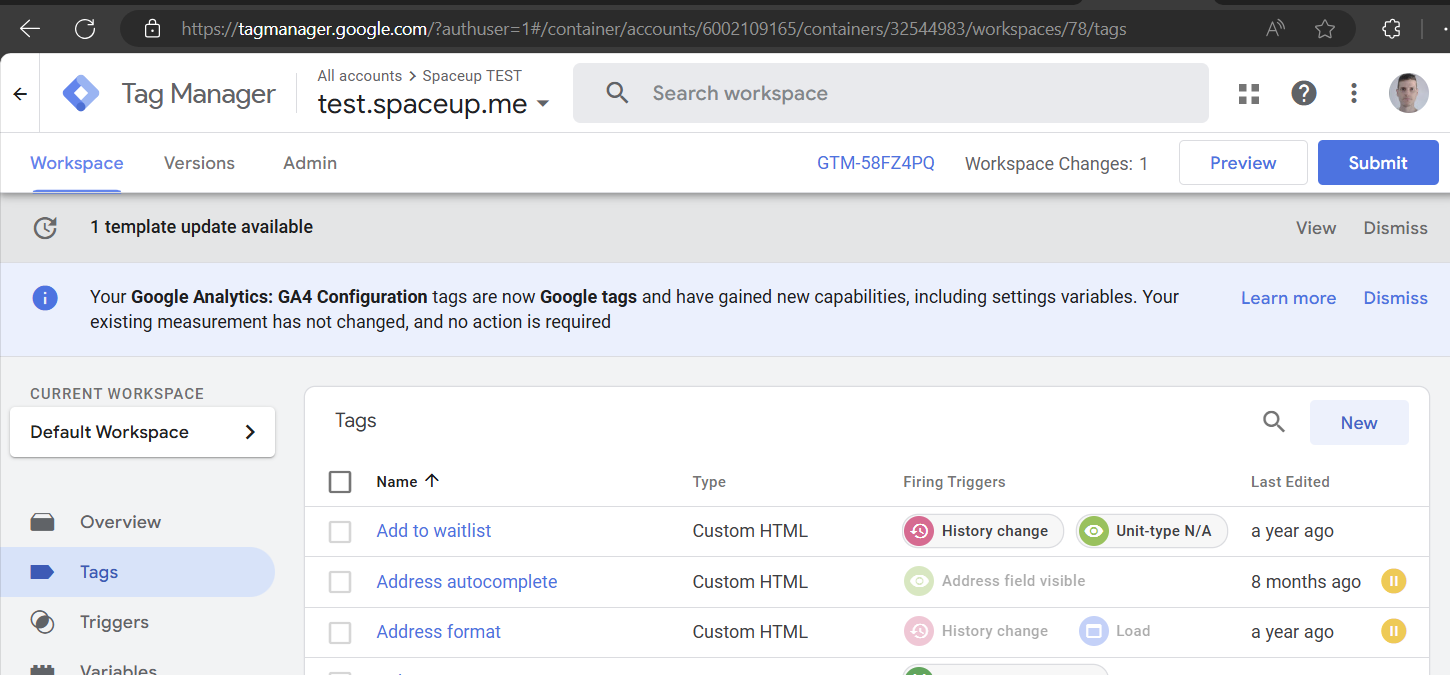The image size is (1450, 675).
Task: Bookmark this page with the star icon
Action: coord(1325,29)
